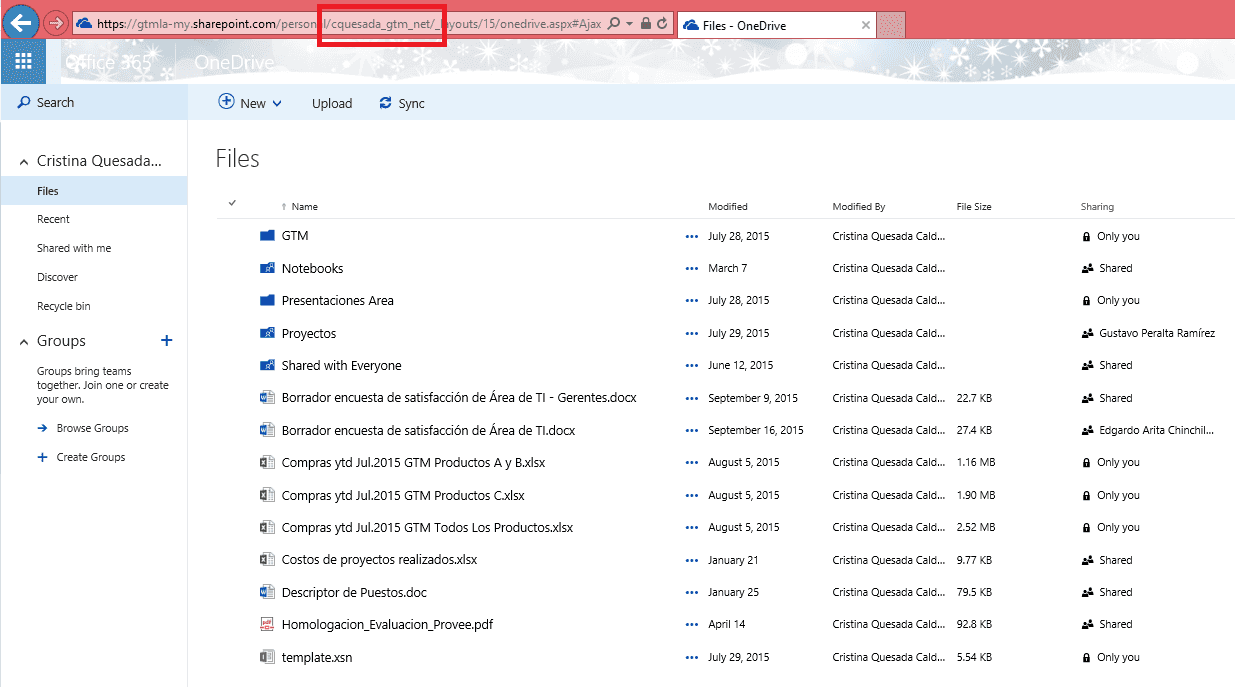Sort by the File Size column header
1235x687 pixels.
pyautogui.click(x=974, y=207)
